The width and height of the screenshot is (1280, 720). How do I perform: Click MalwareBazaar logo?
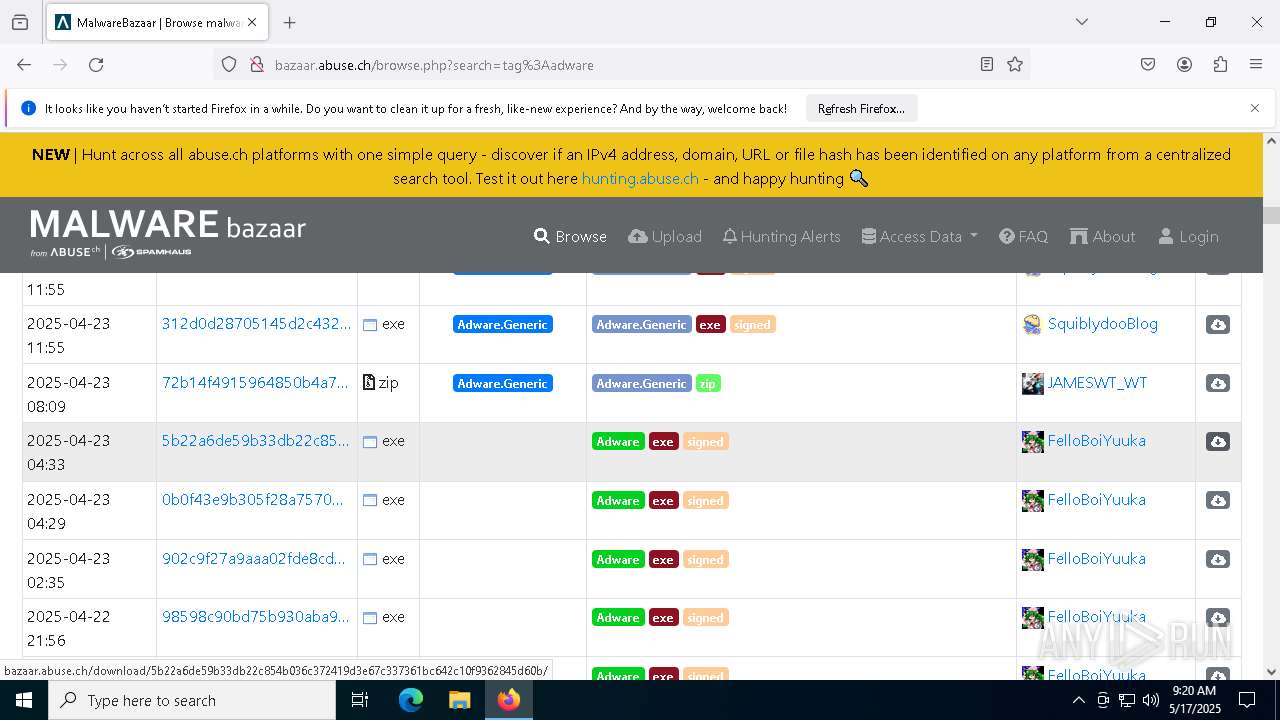pos(168,234)
